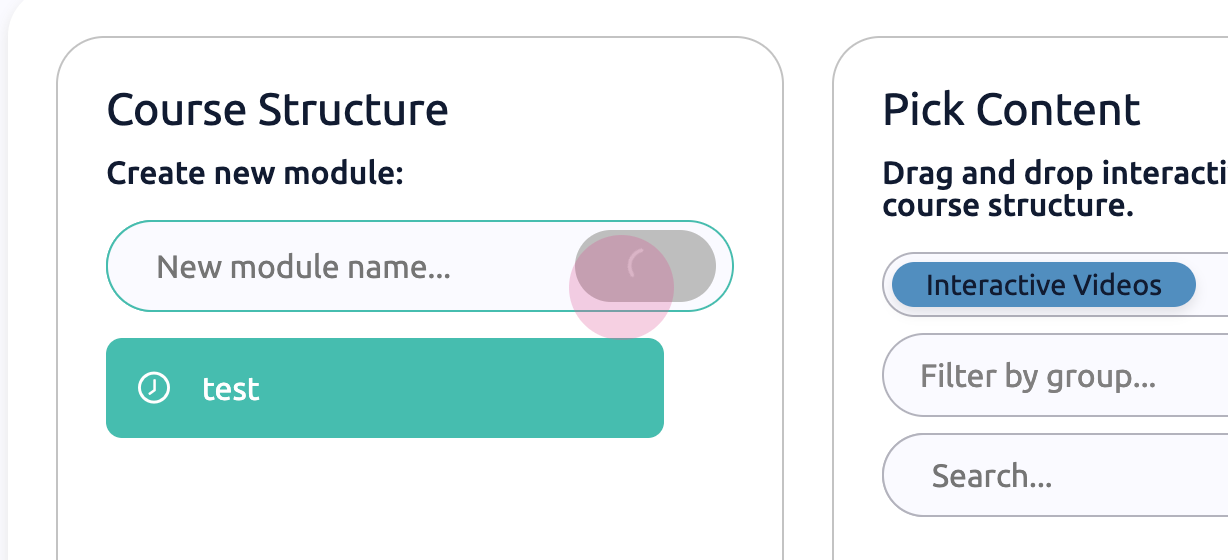Click the loading spinner icon
Screen dimensions: 1228x560
point(638,265)
